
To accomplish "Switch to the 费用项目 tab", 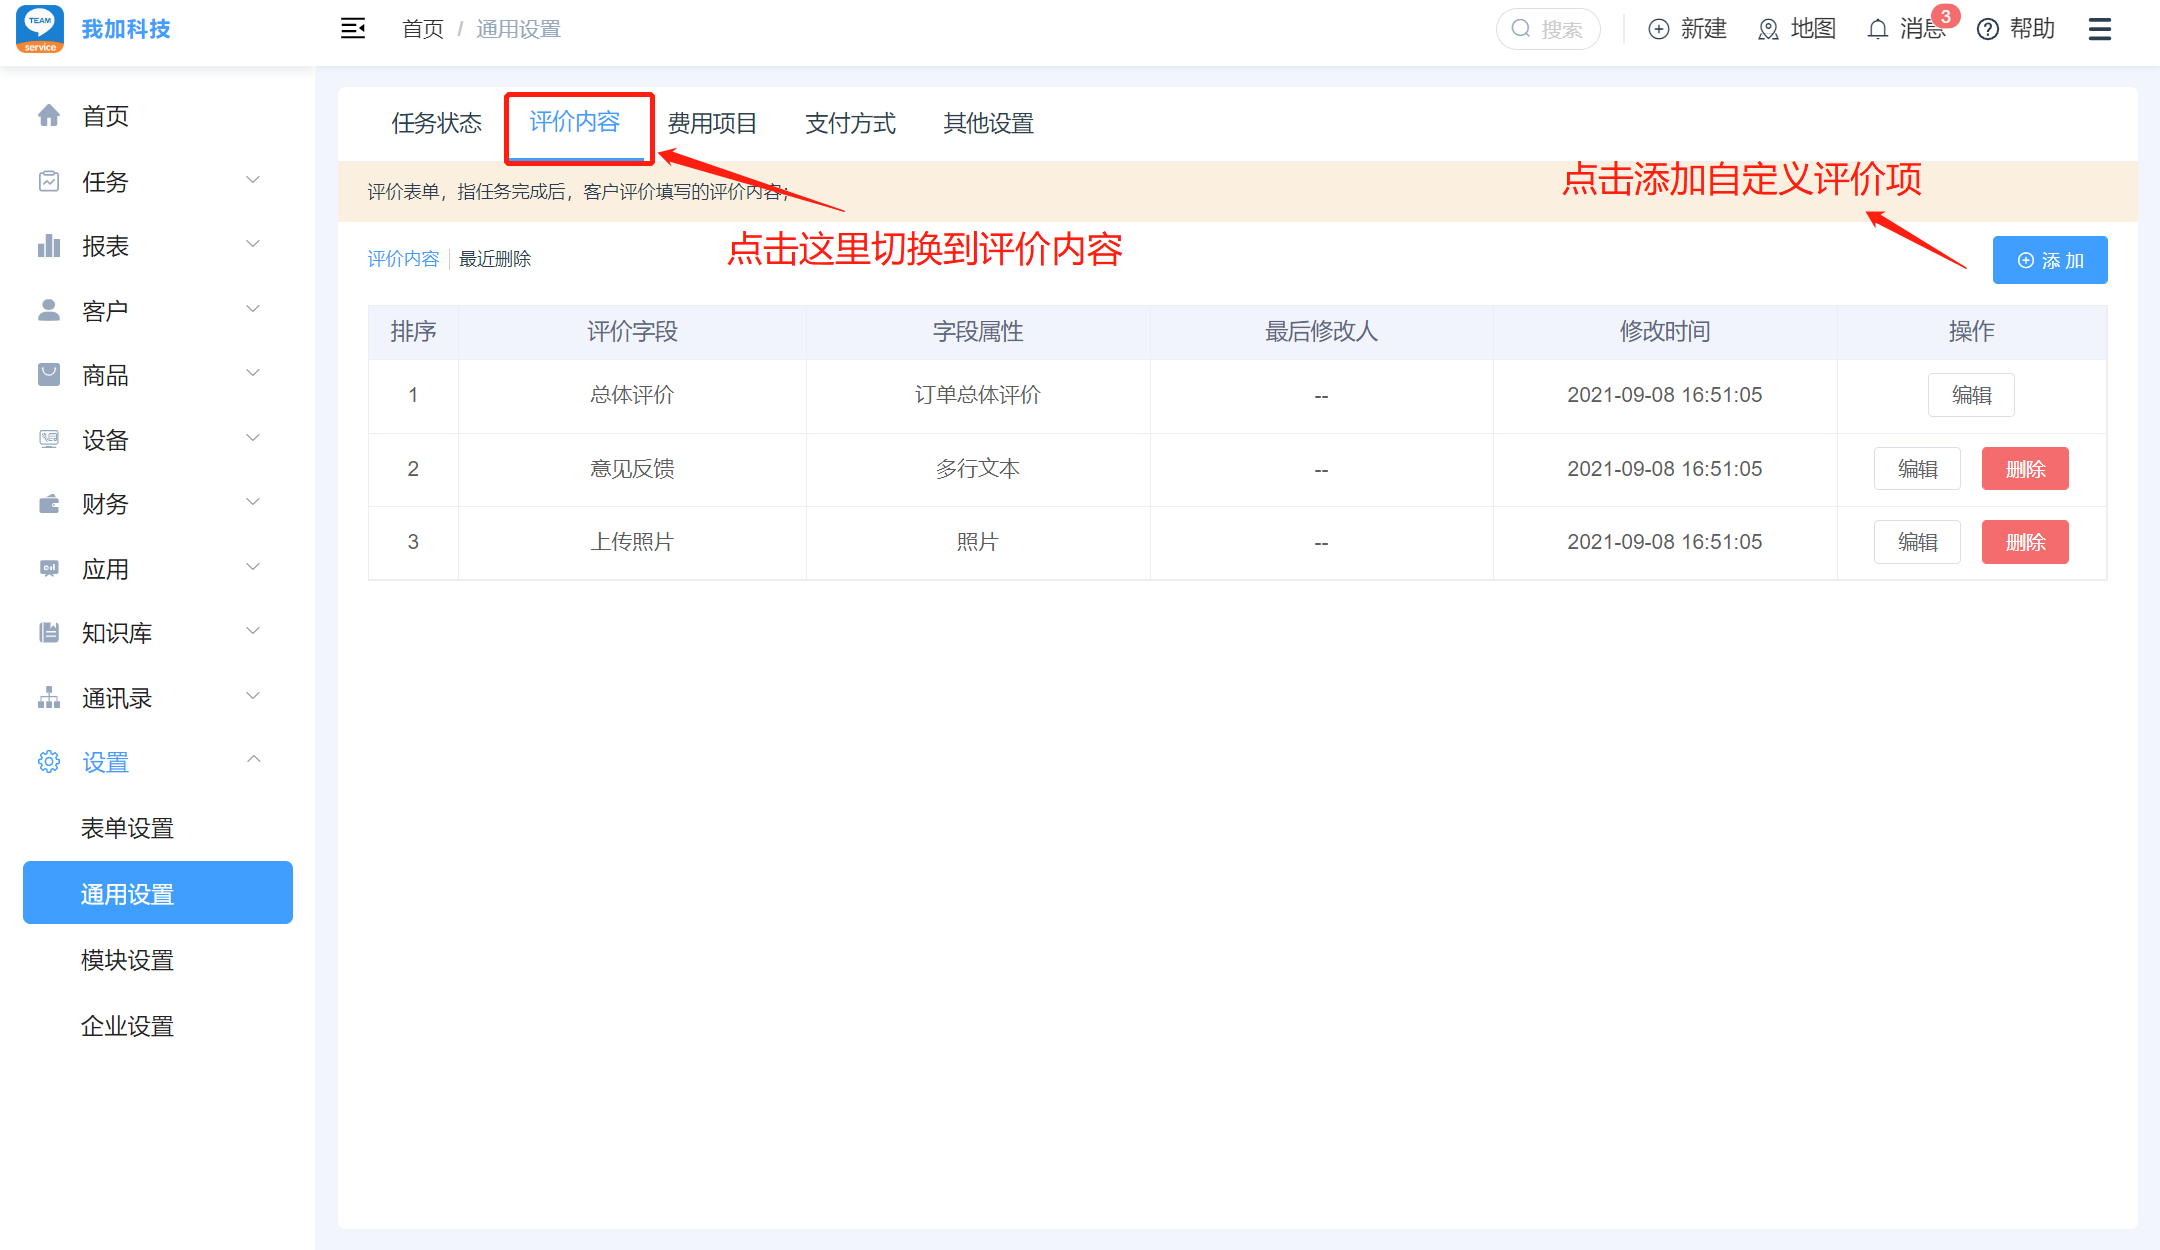I will coord(712,123).
